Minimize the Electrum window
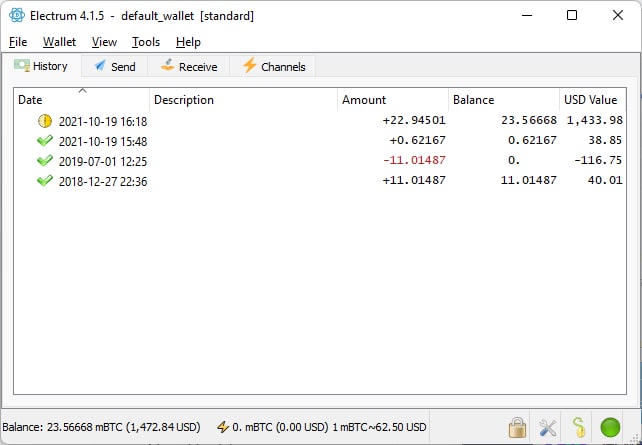Viewport: 642px width, 445px height. pos(527,16)
